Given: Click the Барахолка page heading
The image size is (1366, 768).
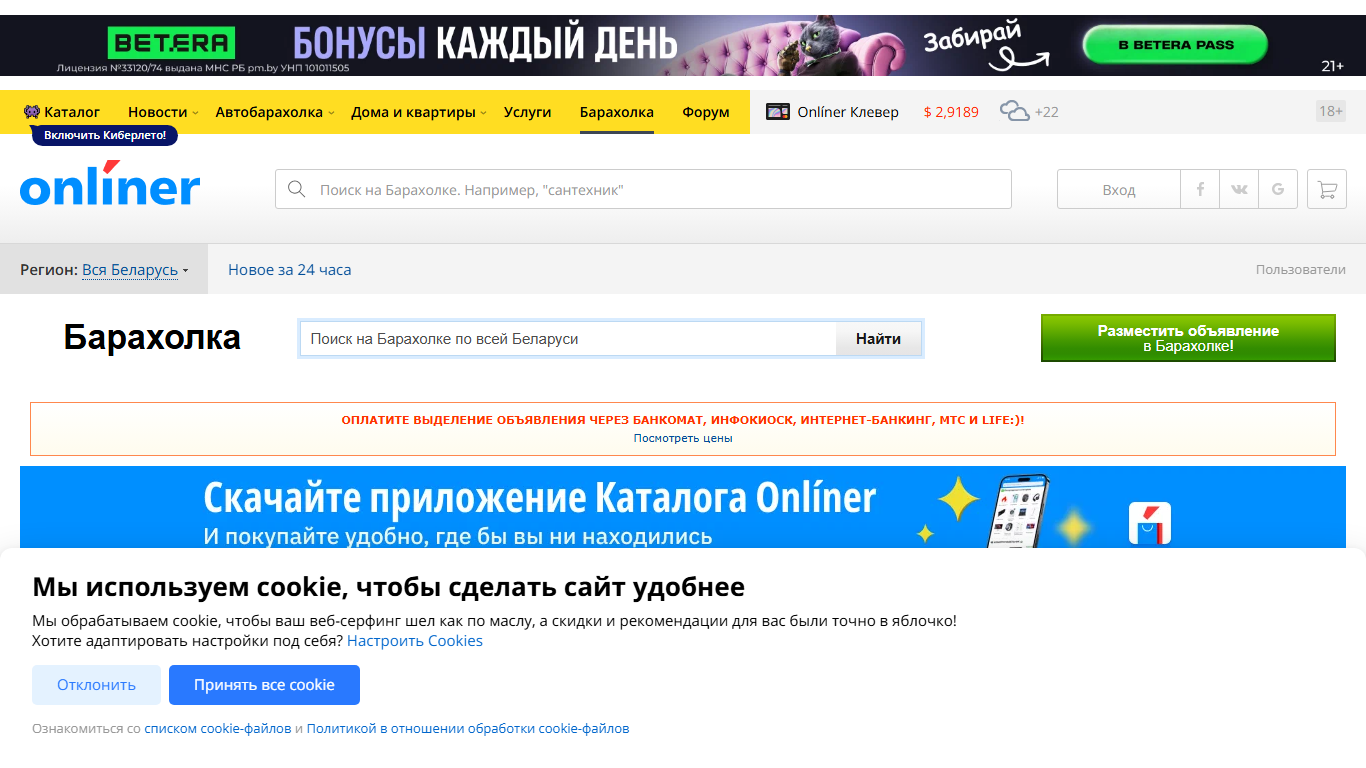Looking at the screenshot, I should point(152,338).
